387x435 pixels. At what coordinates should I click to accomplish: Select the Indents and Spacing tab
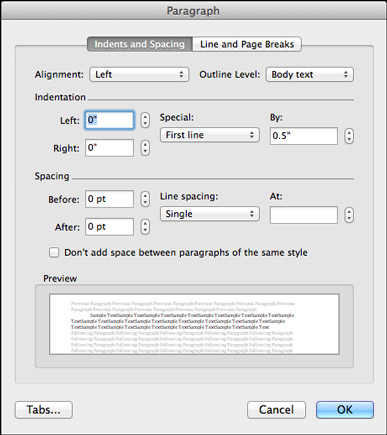click(x=140, y=44)
